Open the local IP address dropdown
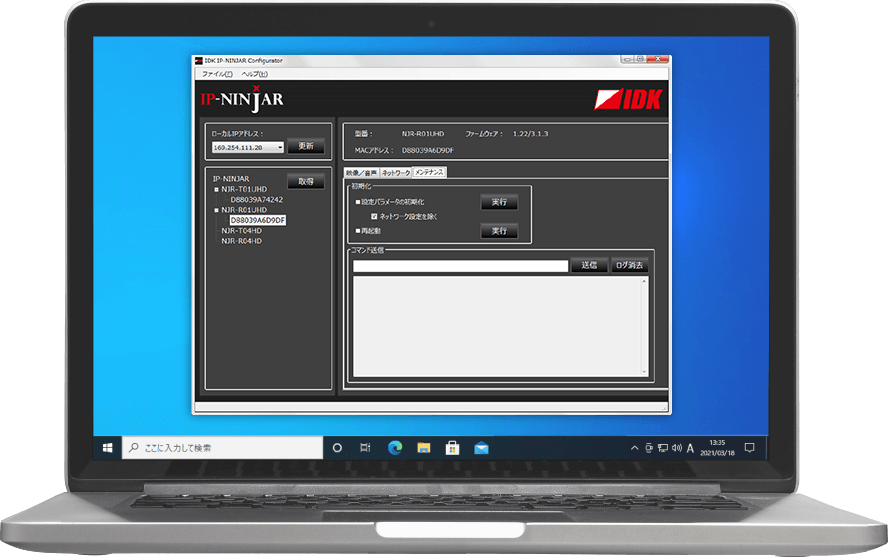 click(279, 147)
